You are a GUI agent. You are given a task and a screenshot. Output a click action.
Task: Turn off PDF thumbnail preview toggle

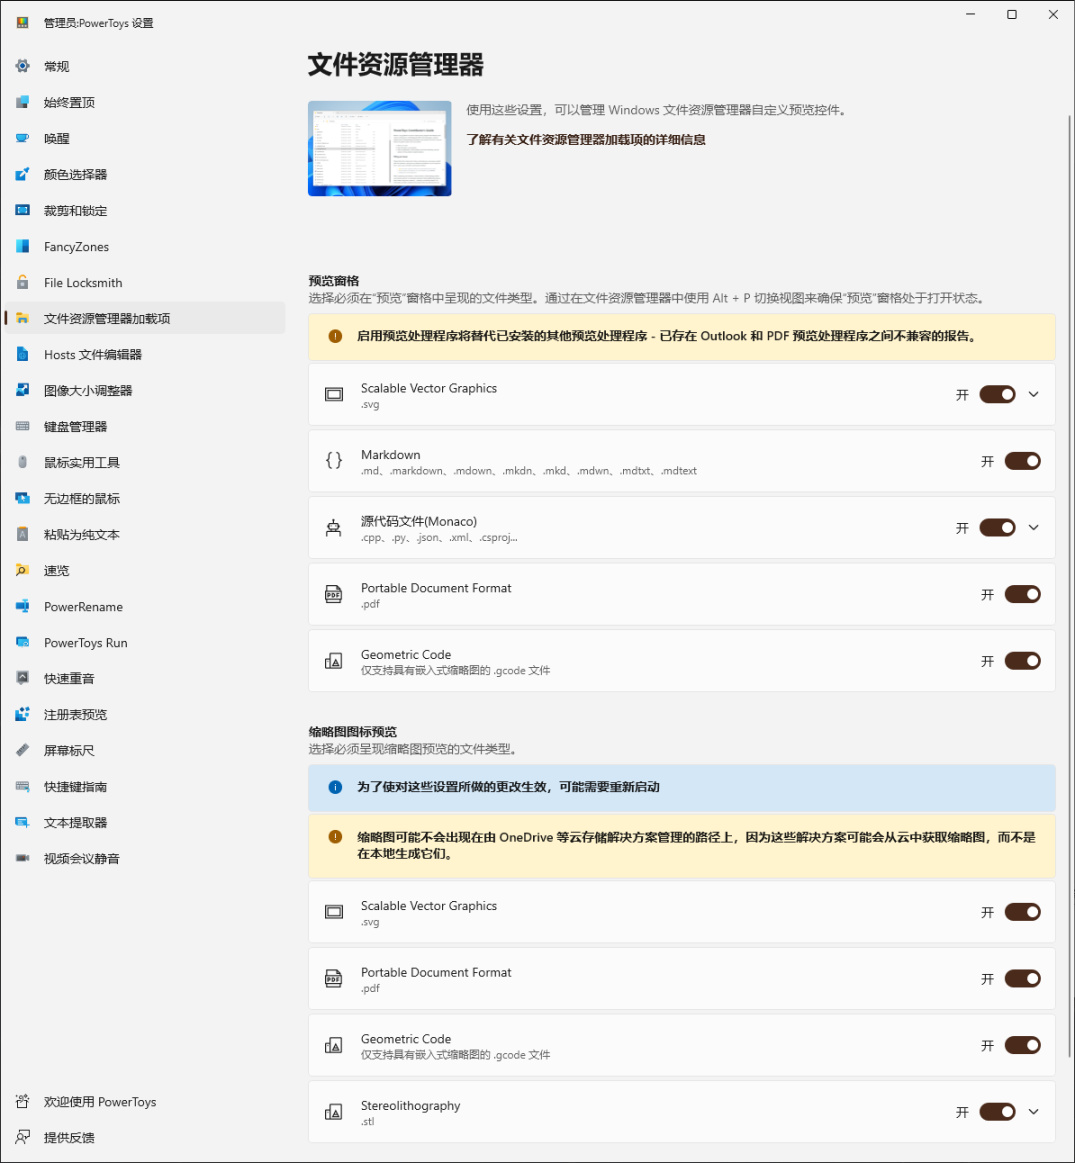pos(1022,978)
